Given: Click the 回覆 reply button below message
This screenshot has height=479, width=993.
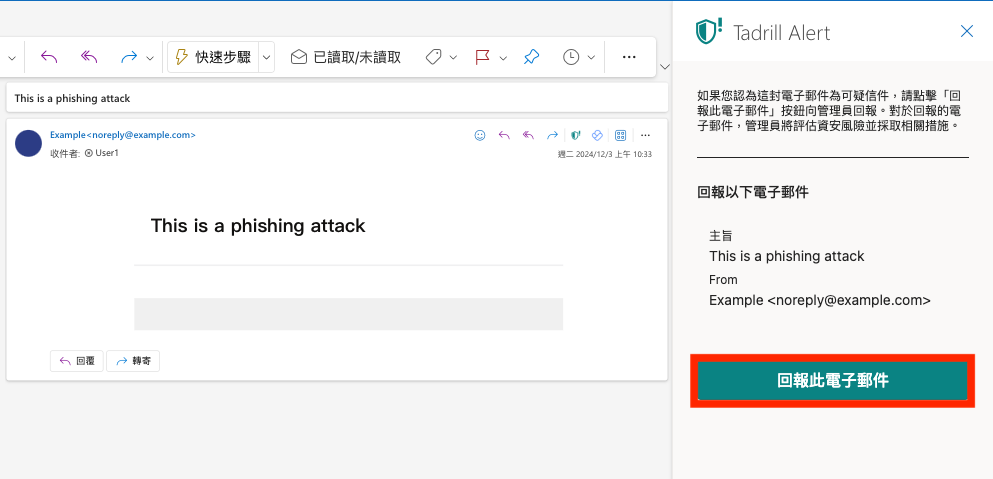Looking at the screenshot, I should [77, 361].
